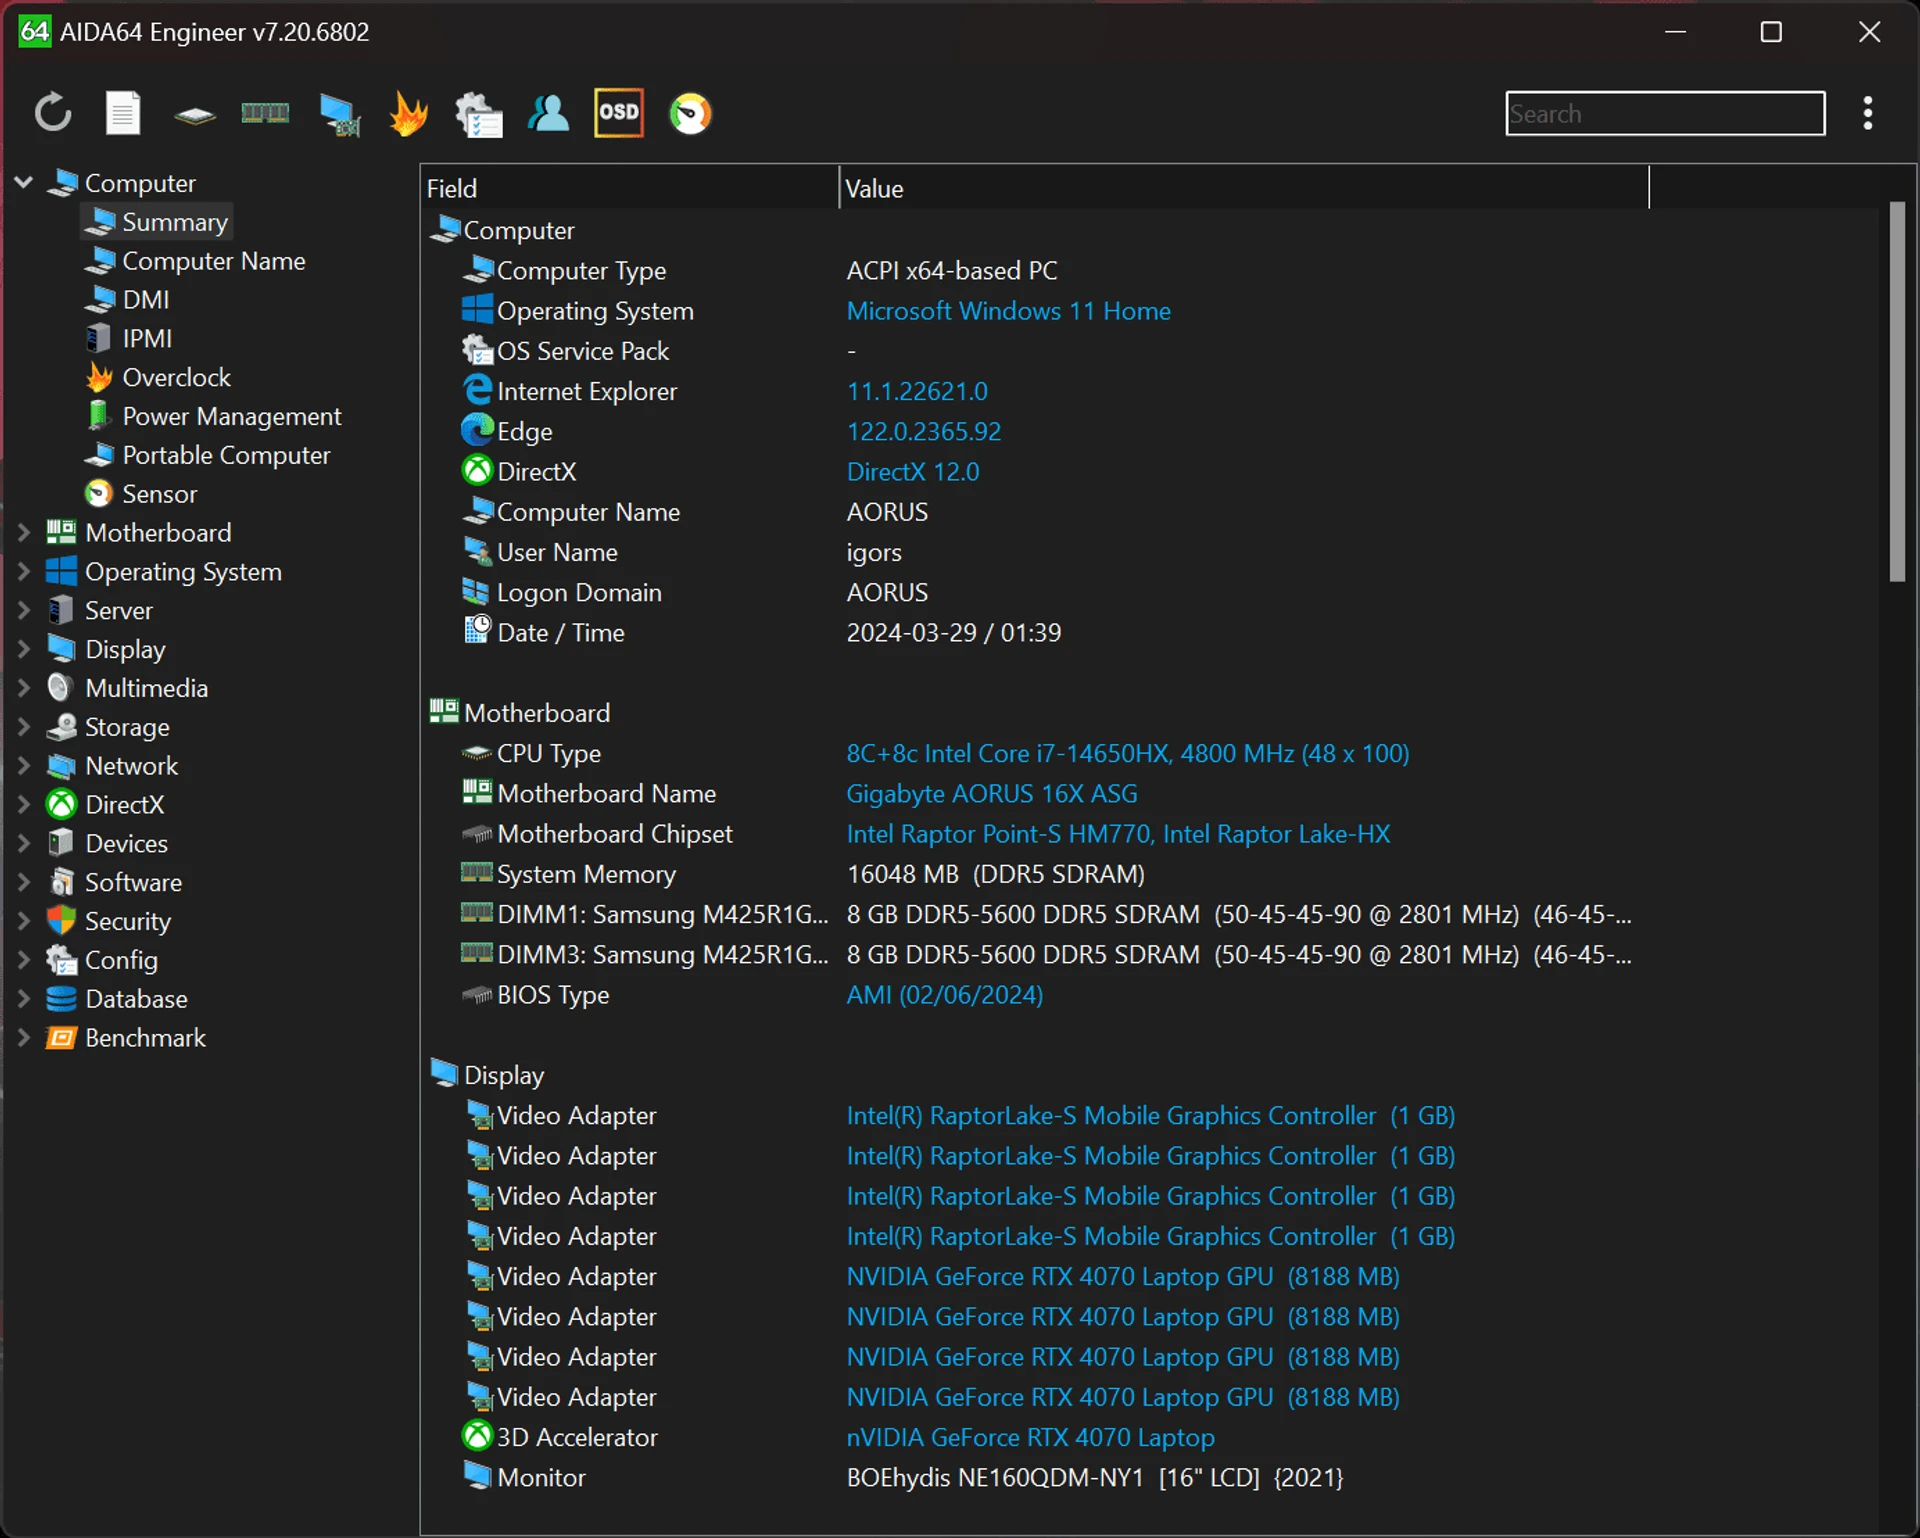This screenshot has height=1538, width=1920.
Task: Open the AMI (02/06/2024) BIOS link
Action: (945, 994)
